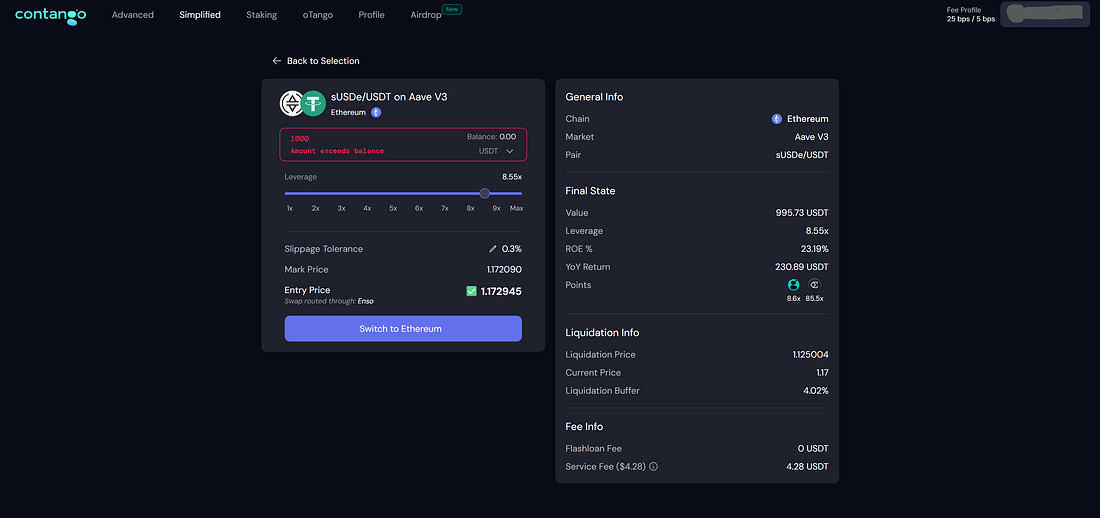This screenshot has width=1100, height=518.
Task: Click the Mark Price value 1.172090
Action: [504, 270]
